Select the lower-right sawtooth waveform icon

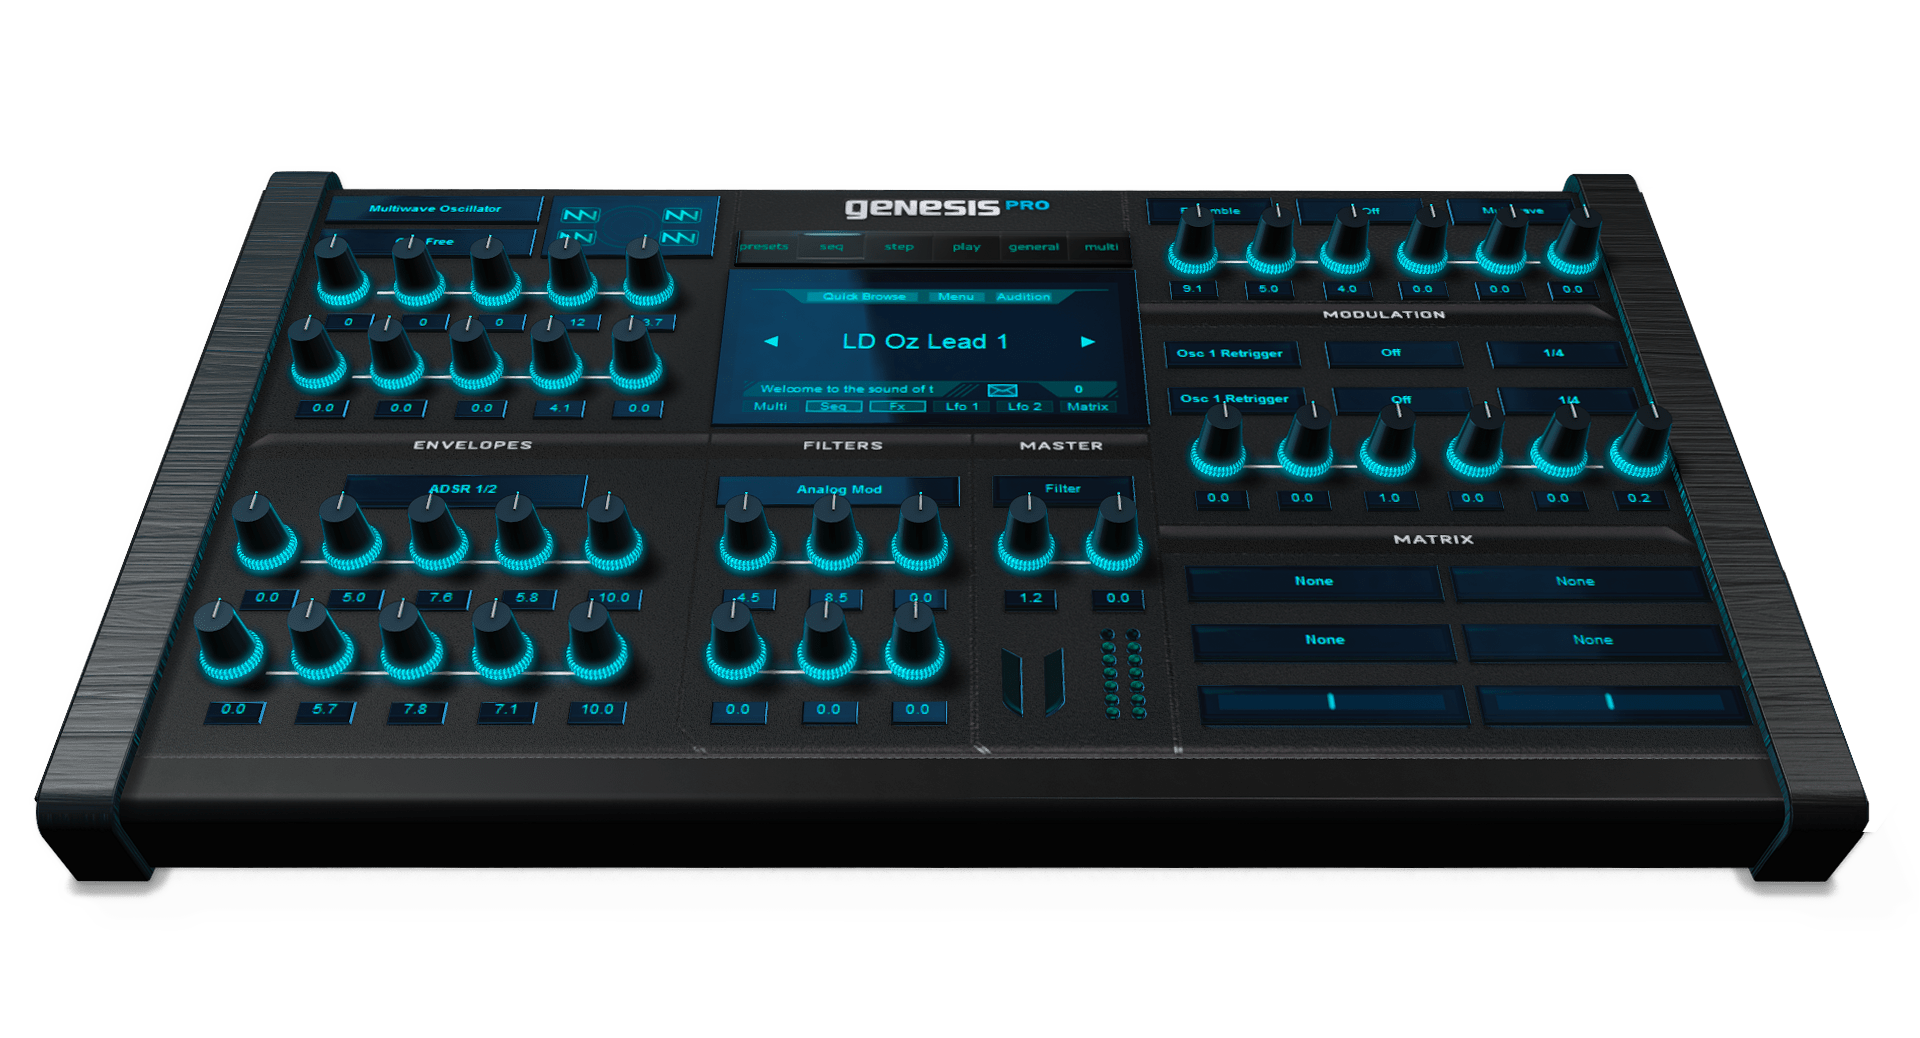point(679,237)
